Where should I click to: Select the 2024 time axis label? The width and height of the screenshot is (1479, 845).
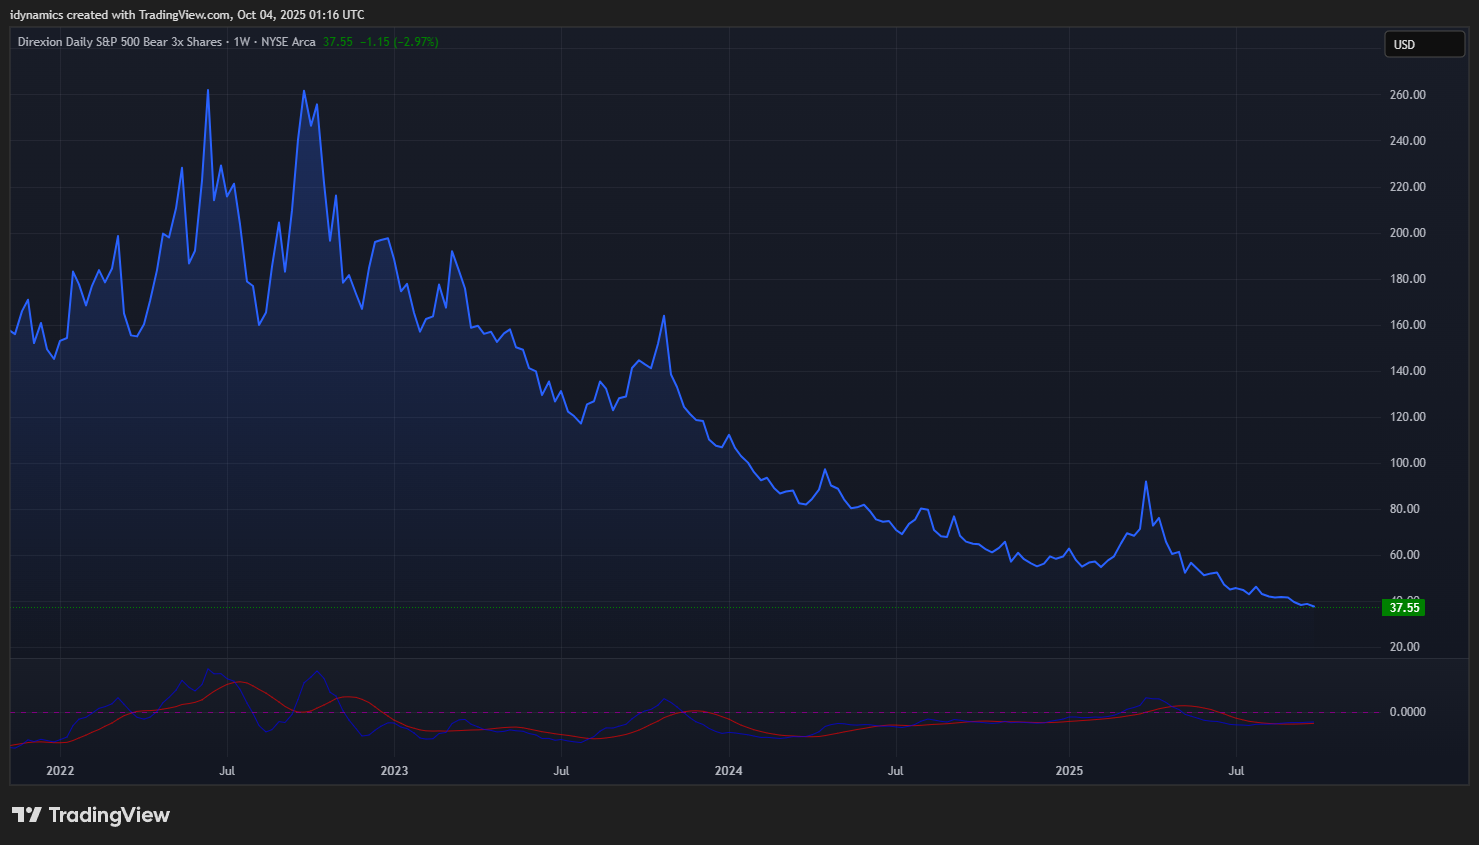[x=728, y=771]
